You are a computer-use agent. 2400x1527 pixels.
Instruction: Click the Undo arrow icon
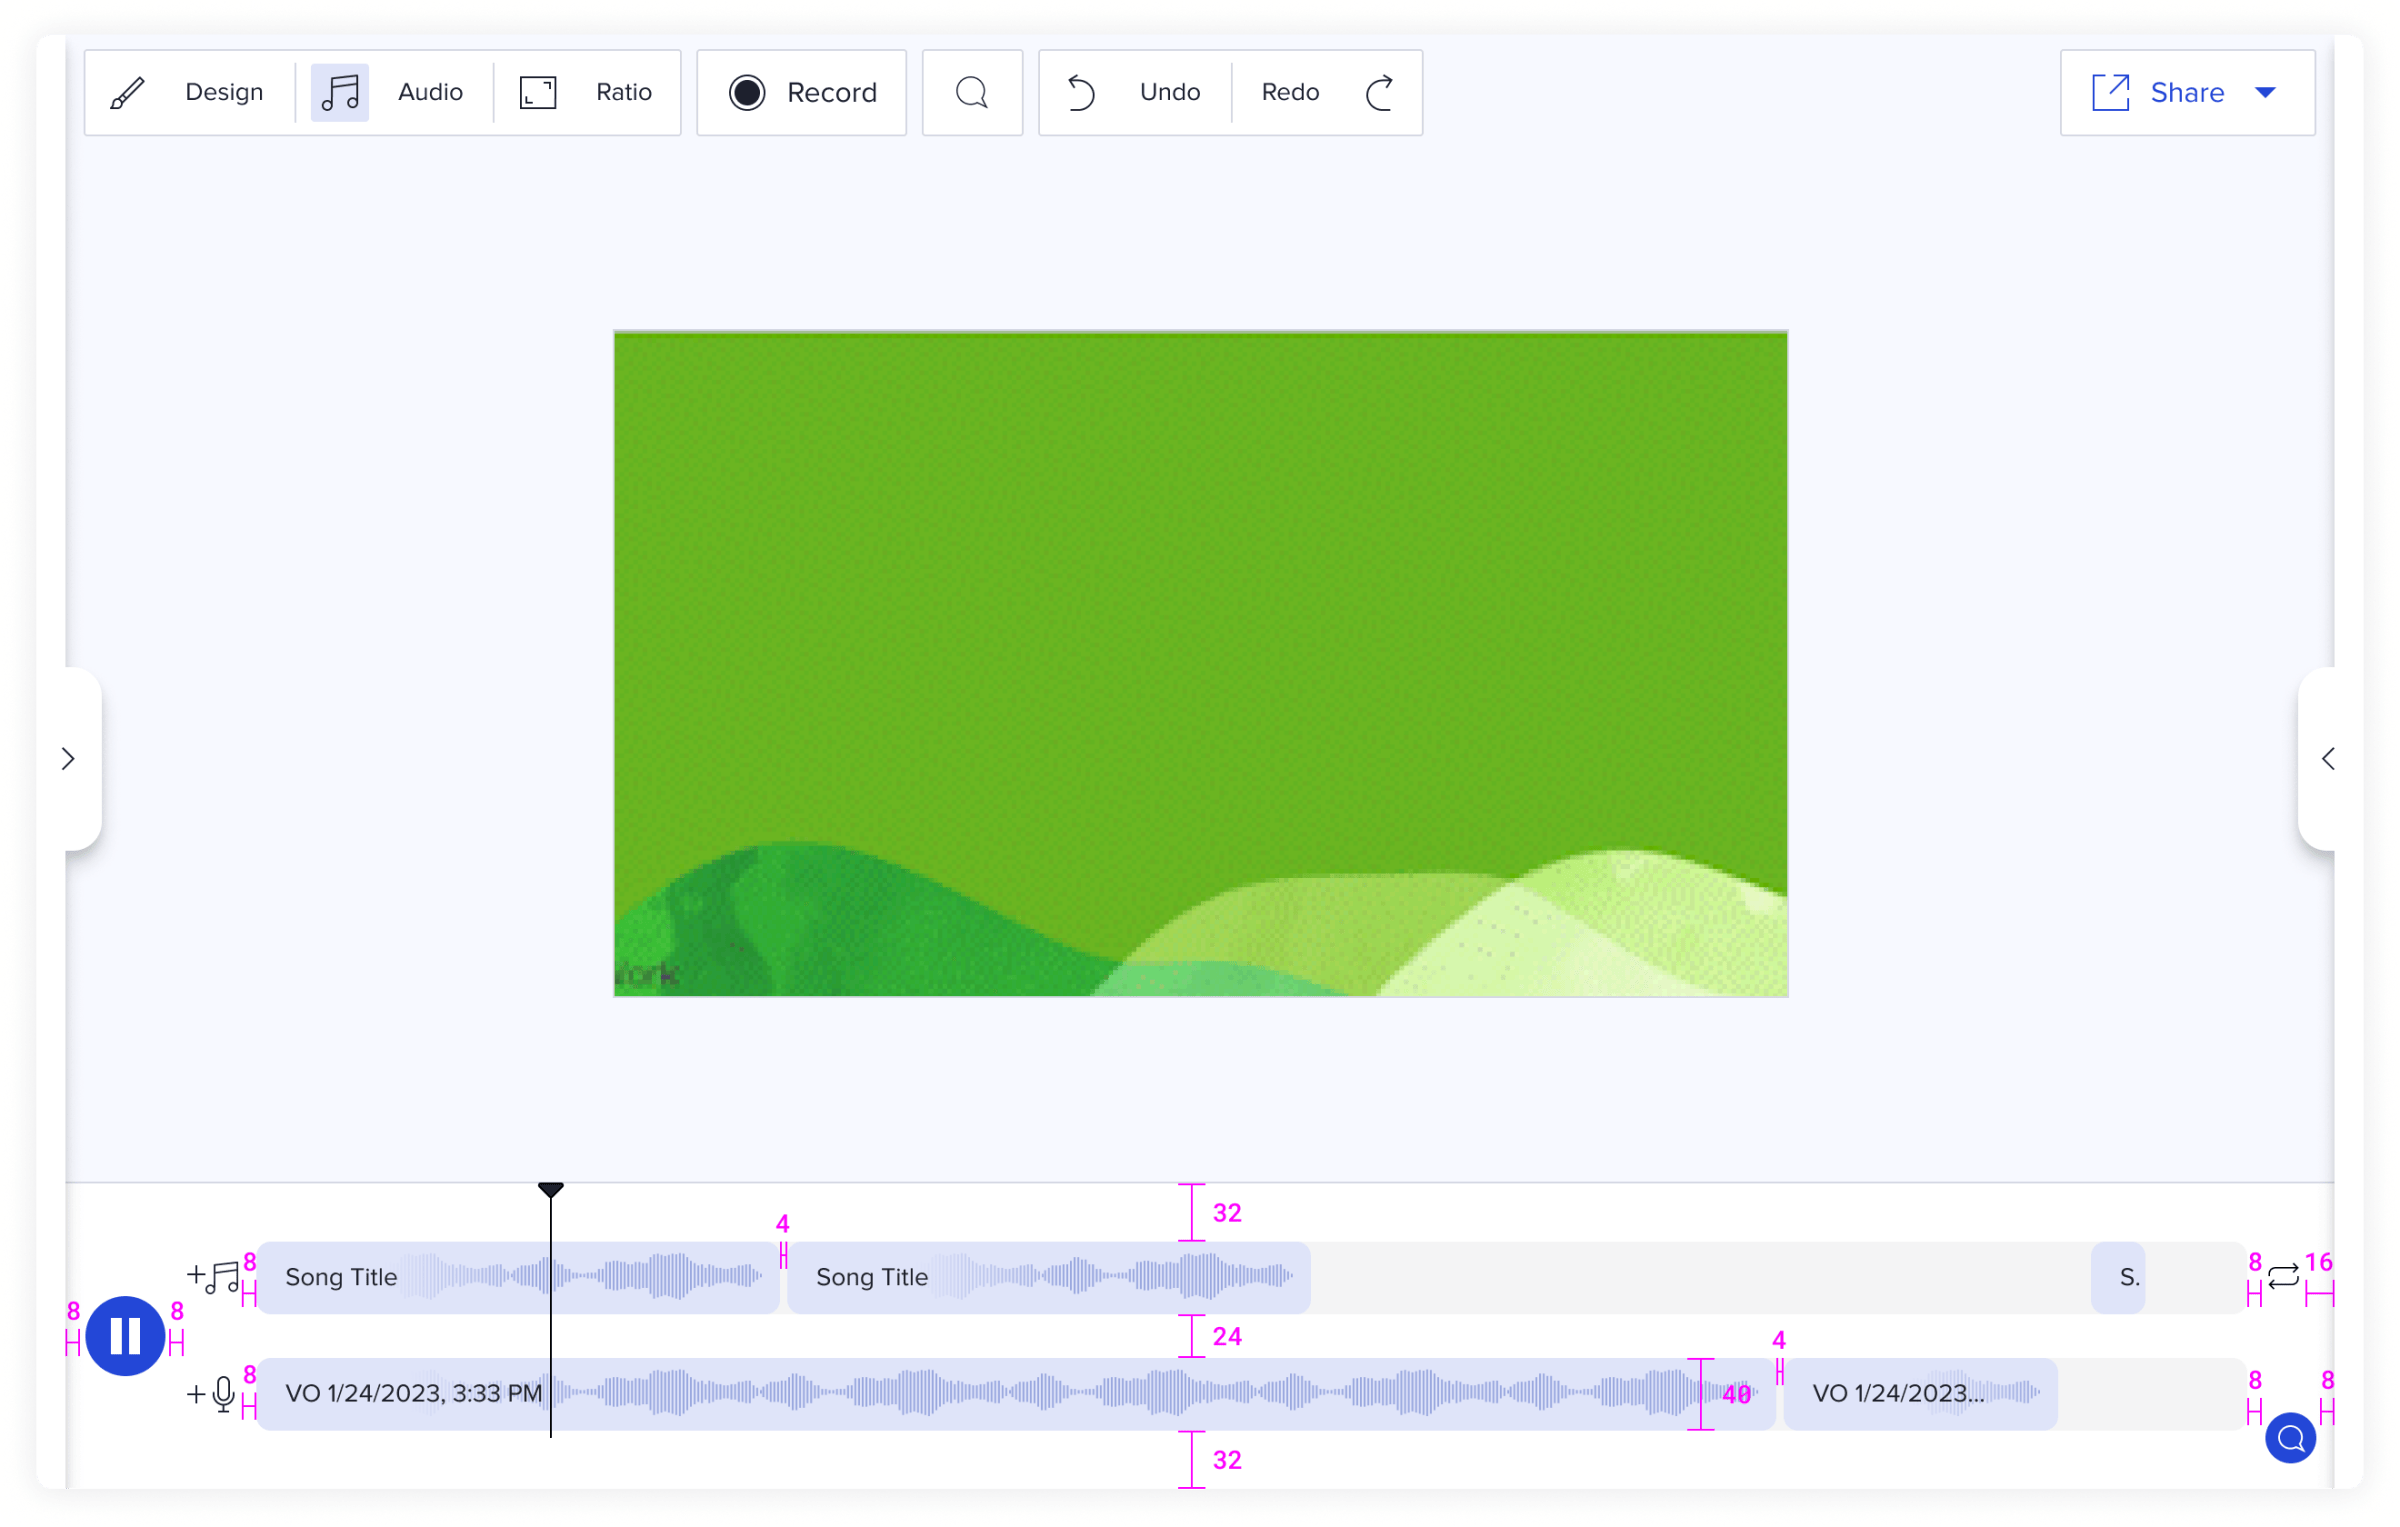[x=1081, y=93]
